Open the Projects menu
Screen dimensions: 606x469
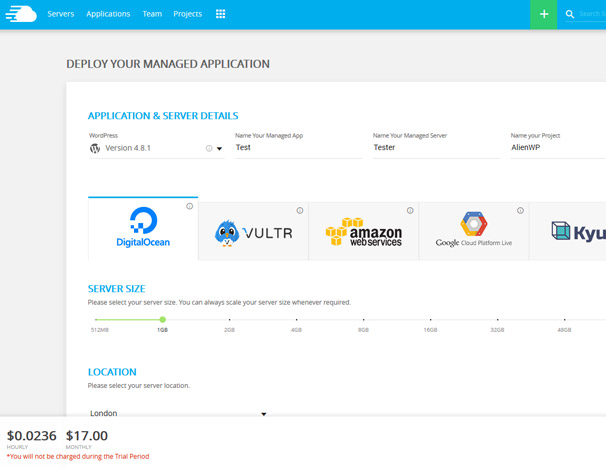[187, 14]
